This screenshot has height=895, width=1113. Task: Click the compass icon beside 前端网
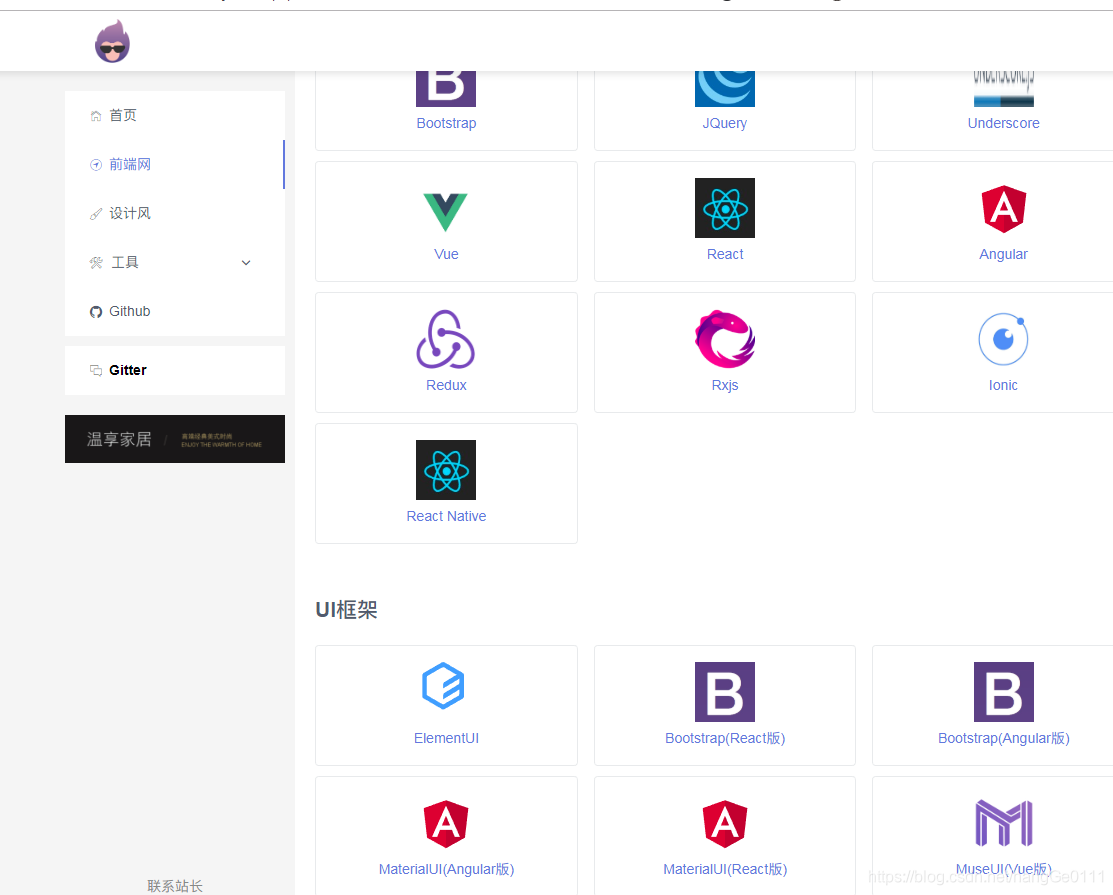coord(96,165)
